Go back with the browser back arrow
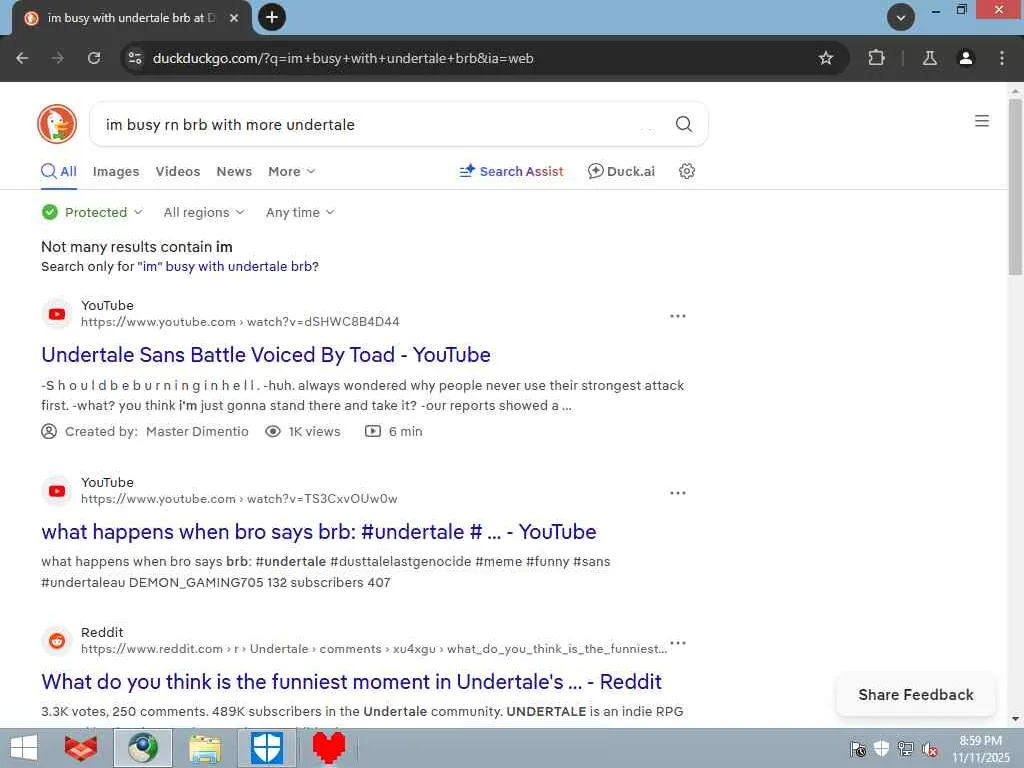Image resolution: width=1024 pixels, height=768 pixels. pos(22,58)
